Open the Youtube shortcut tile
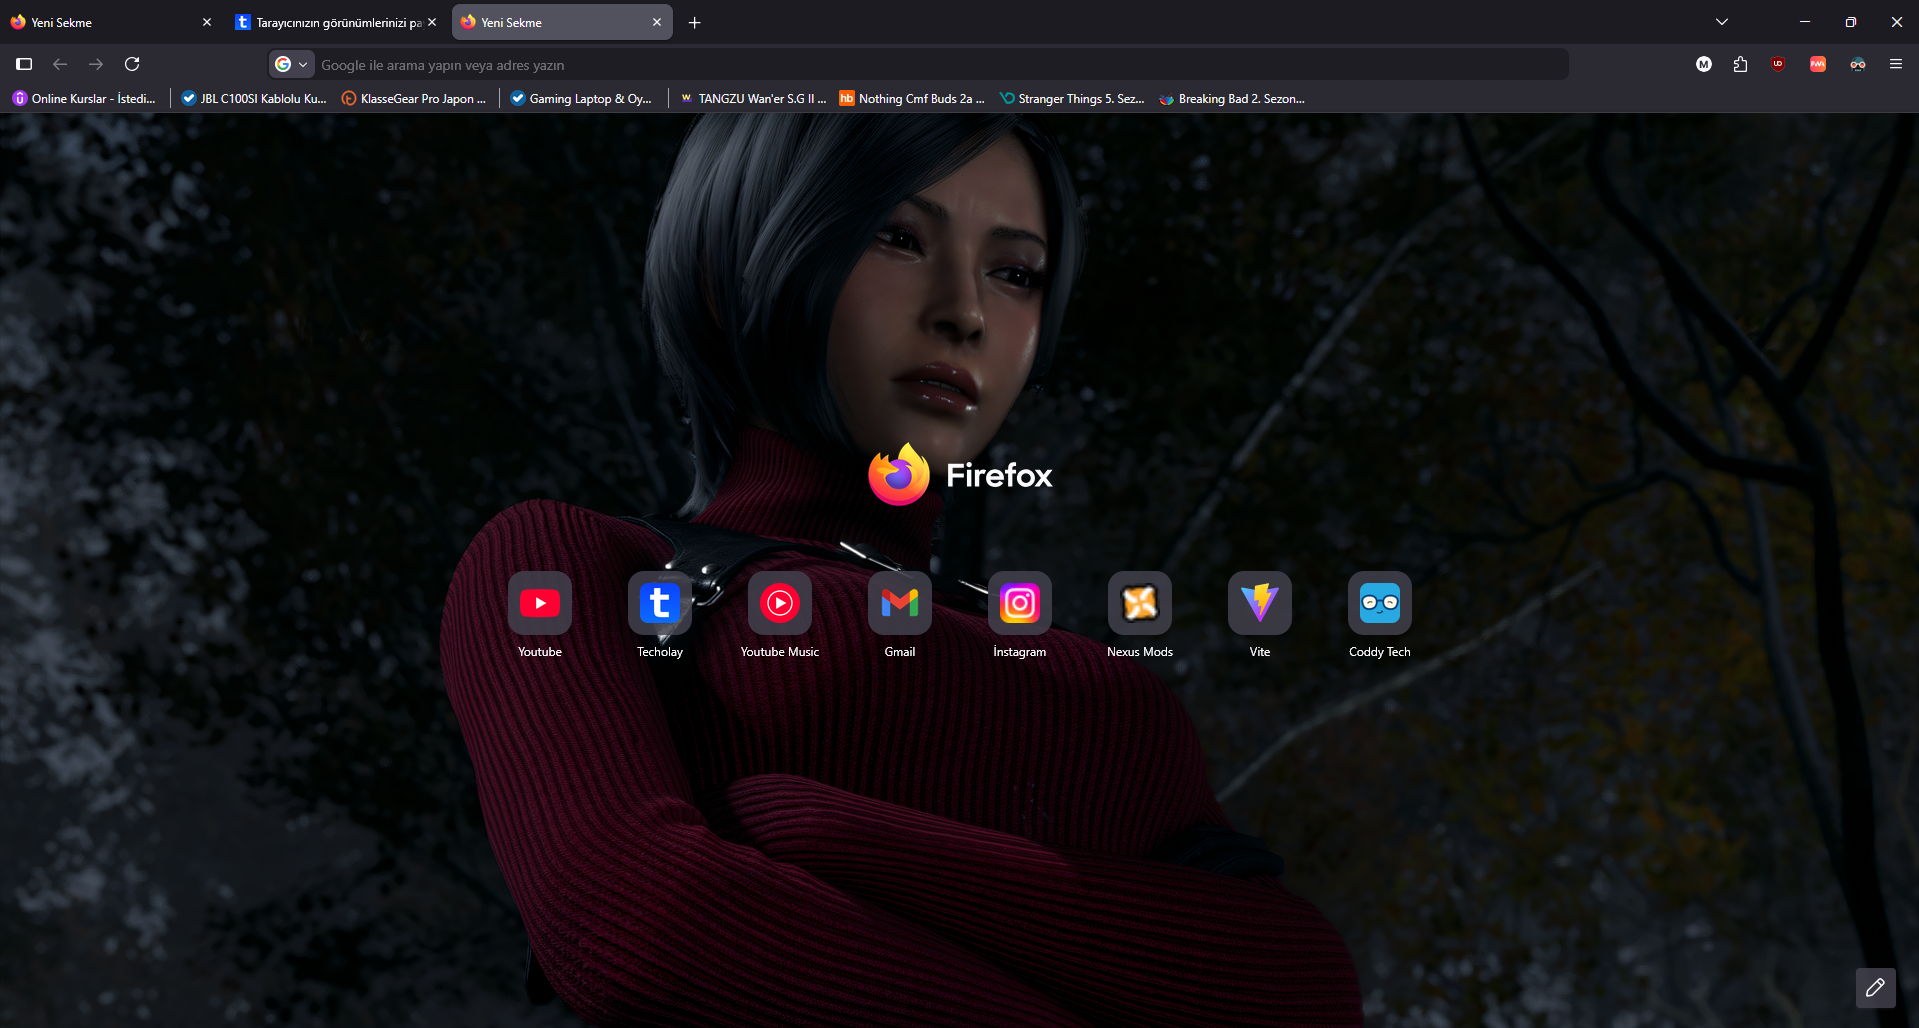 [540, 603]
